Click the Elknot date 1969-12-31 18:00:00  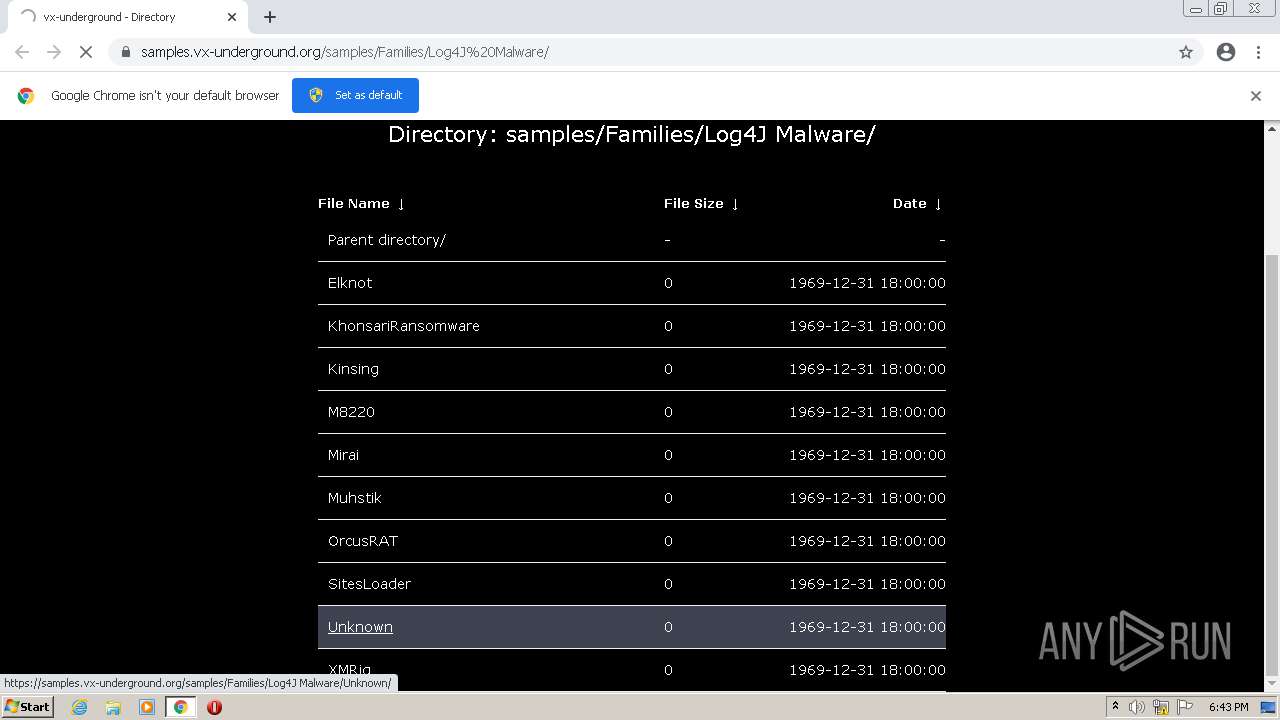pyautogui.click(x=867, y=283)
